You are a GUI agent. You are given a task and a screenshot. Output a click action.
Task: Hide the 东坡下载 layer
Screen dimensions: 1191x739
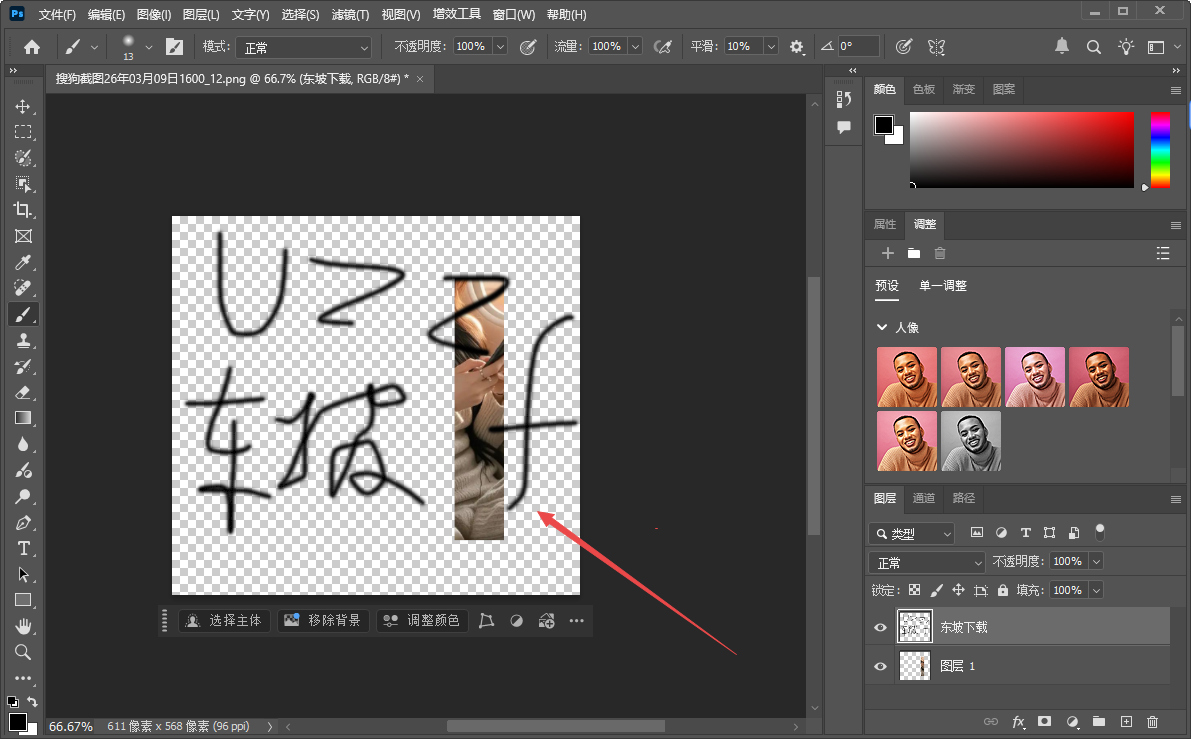pos(880,627)
